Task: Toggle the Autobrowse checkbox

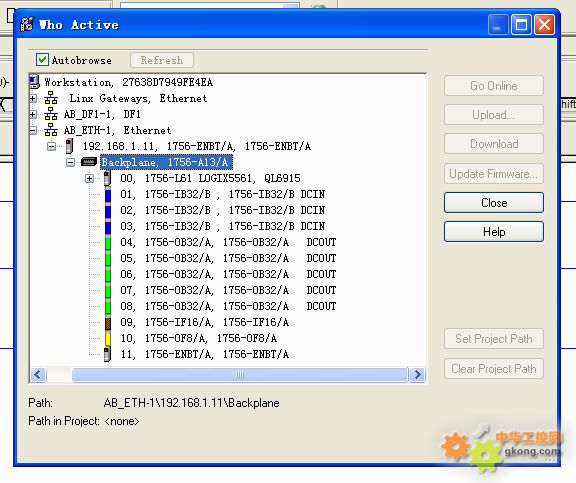Action: (42, 60)
